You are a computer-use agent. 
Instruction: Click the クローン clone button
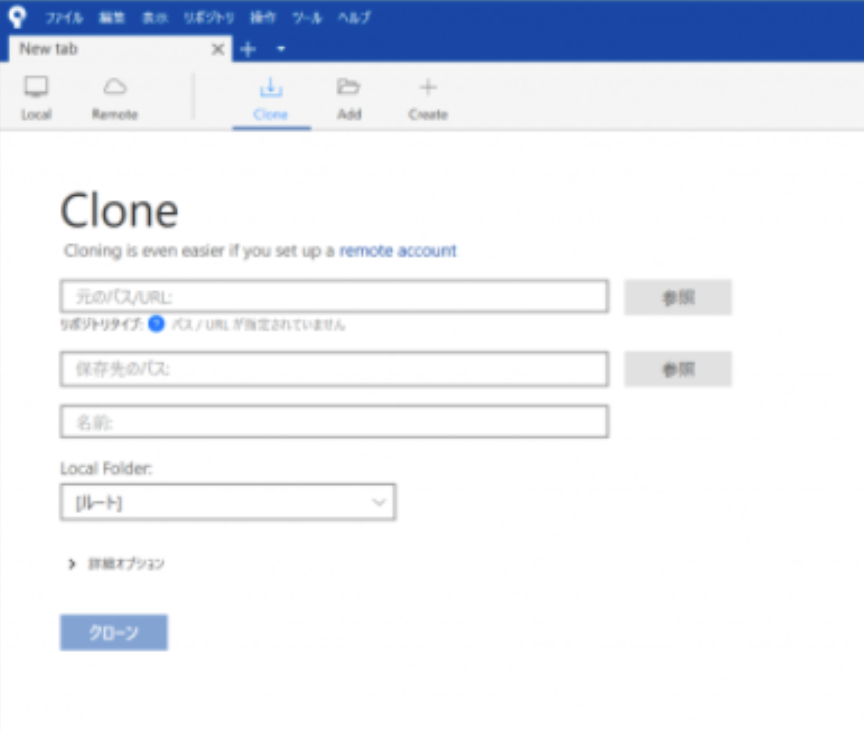(x=114, y=632)
